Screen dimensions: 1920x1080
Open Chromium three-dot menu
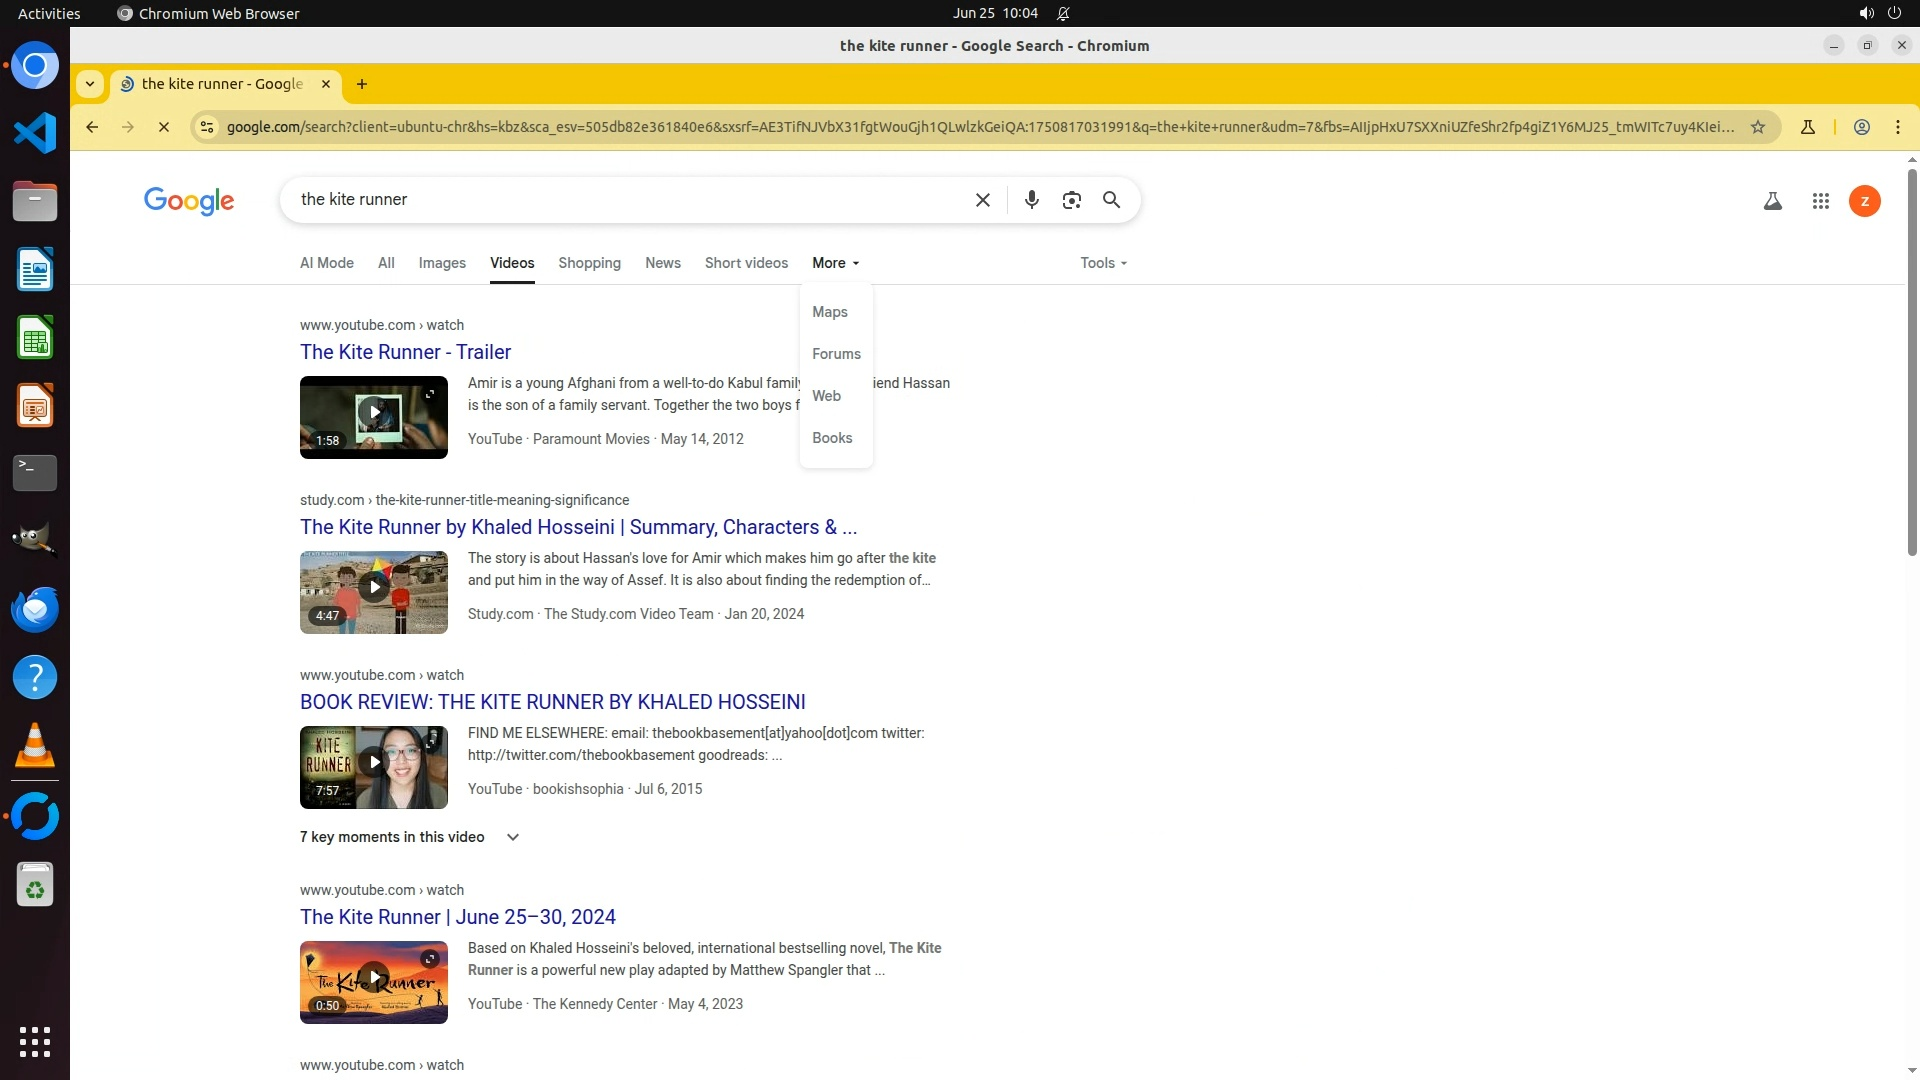(x=1897, y=127)
